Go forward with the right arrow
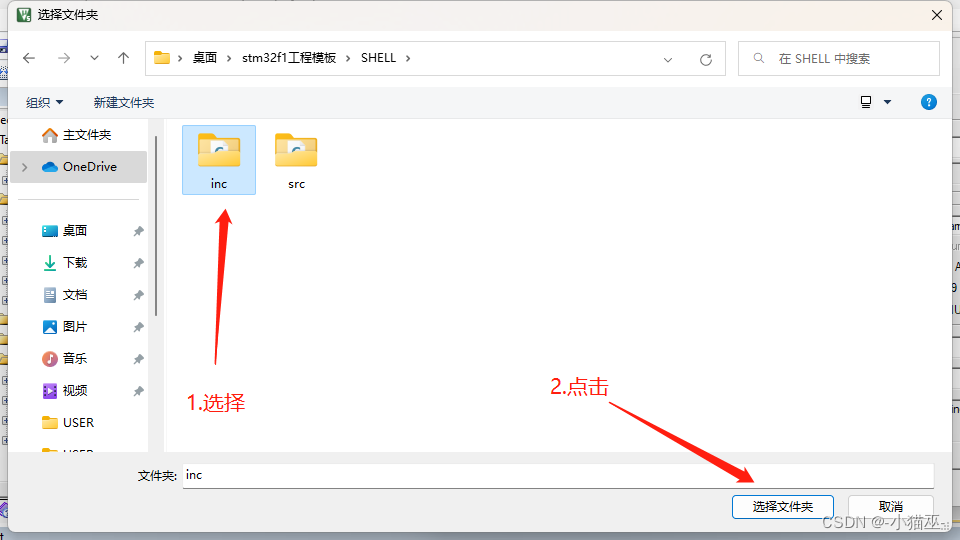 [64, 58]
